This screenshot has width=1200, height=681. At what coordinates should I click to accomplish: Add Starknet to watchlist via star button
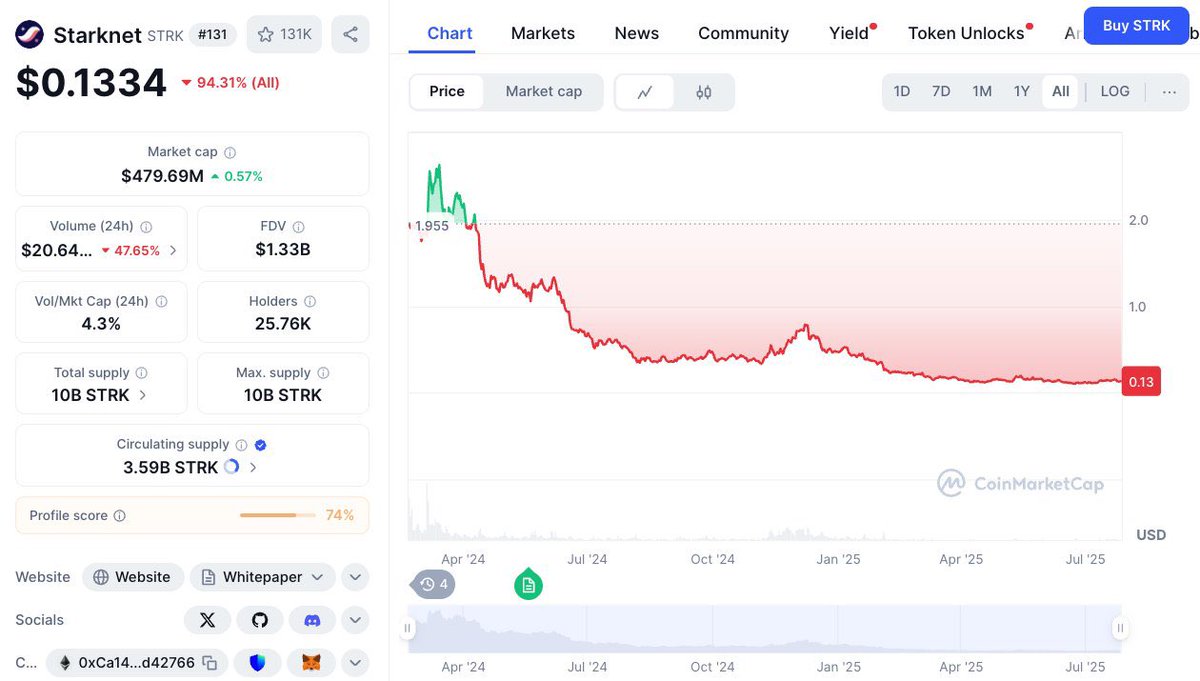pyautogui.click(x=284, y=34)
